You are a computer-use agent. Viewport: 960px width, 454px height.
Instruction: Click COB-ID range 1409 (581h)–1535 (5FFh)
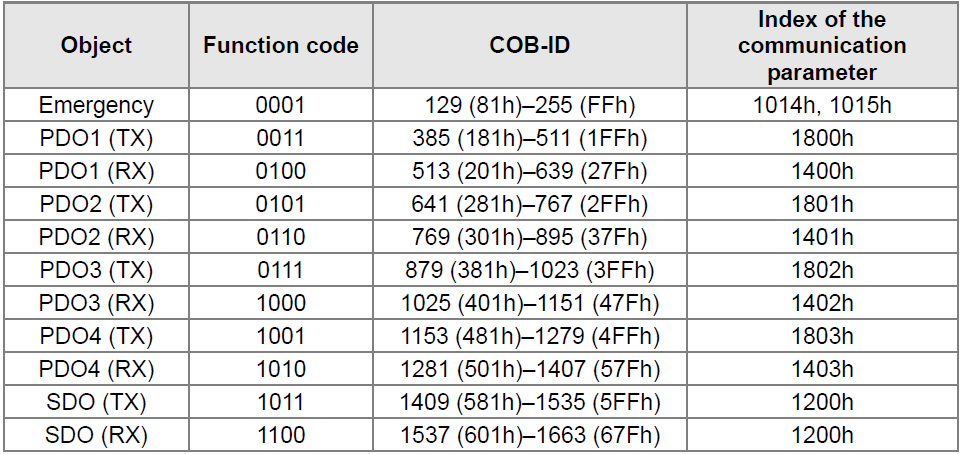coord(530,403)
